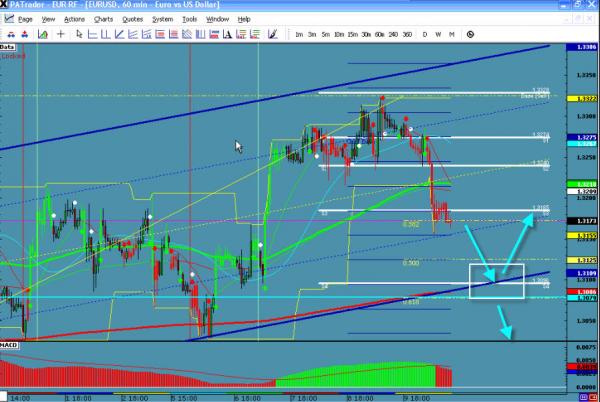Select the trend line drawing tool
The image size is (600, 402).
[x=119, y=34]
